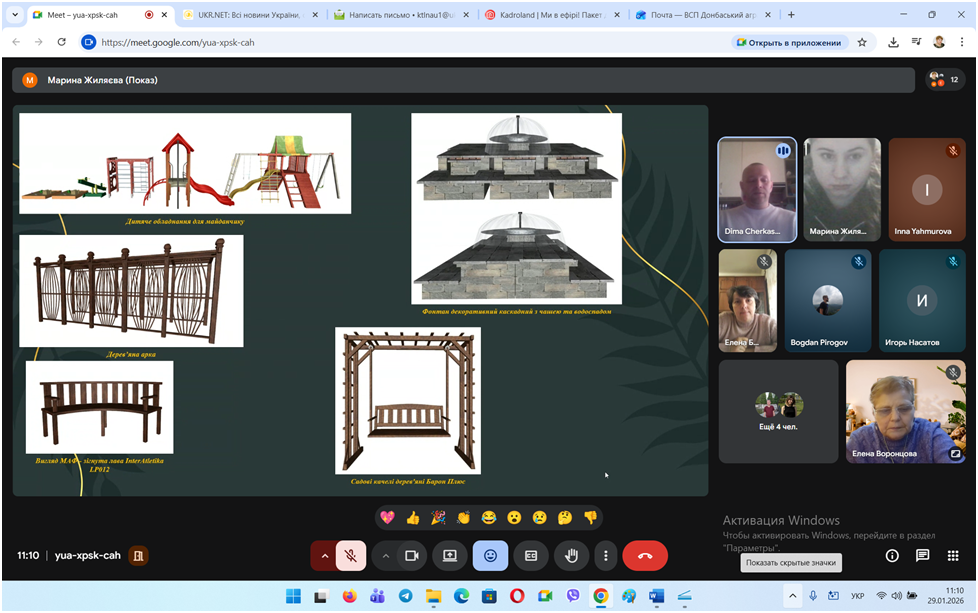Open the three-dot more options menu
978x613 pixels.
click(x=605, y=555)
